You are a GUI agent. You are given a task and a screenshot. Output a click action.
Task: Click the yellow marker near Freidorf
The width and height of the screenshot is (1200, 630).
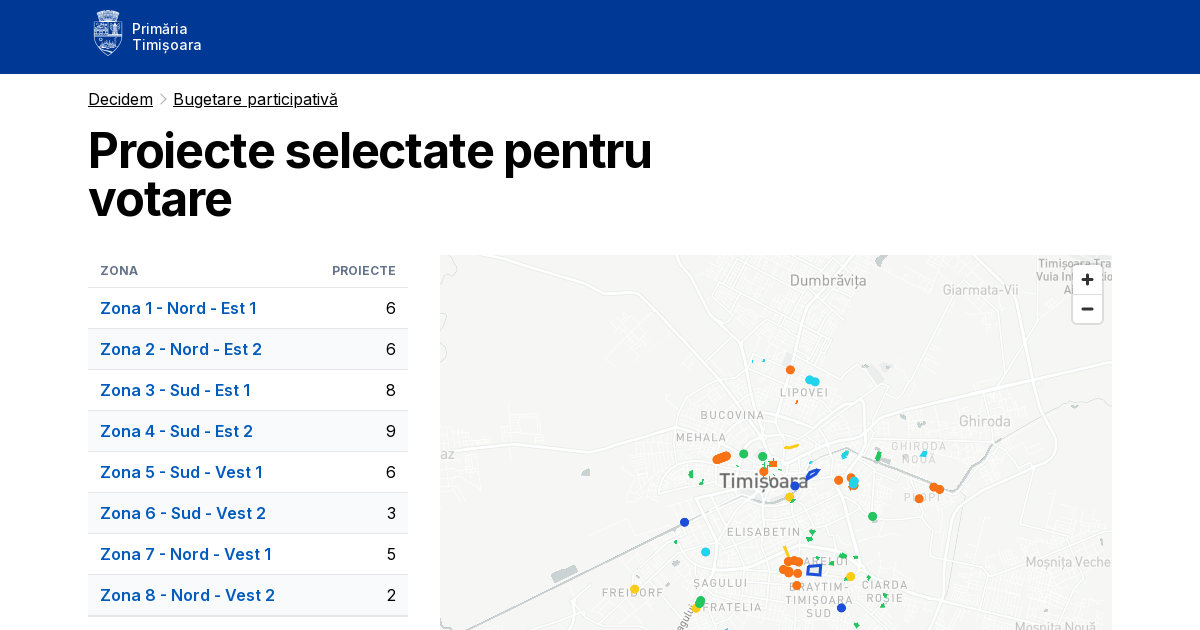[634, 590]
